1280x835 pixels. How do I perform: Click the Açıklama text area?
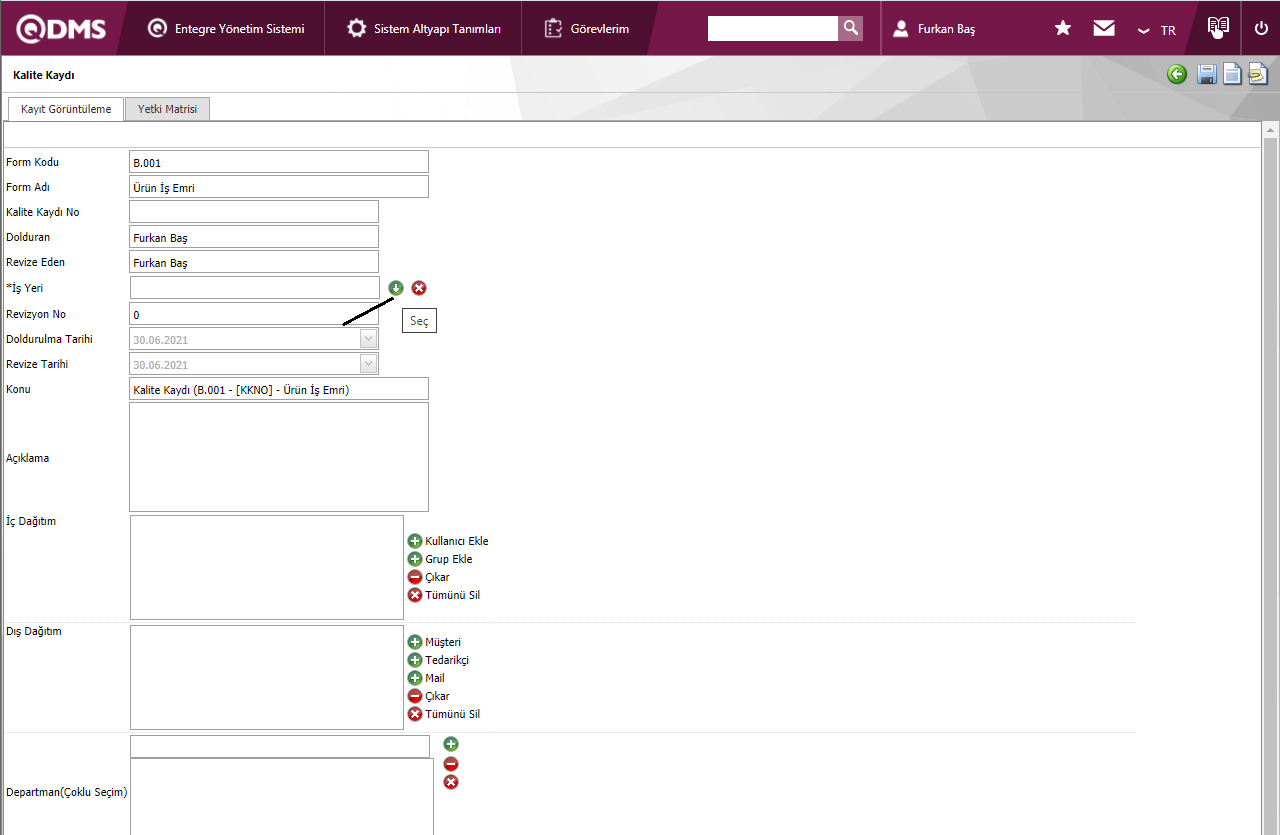pos(278,457)
